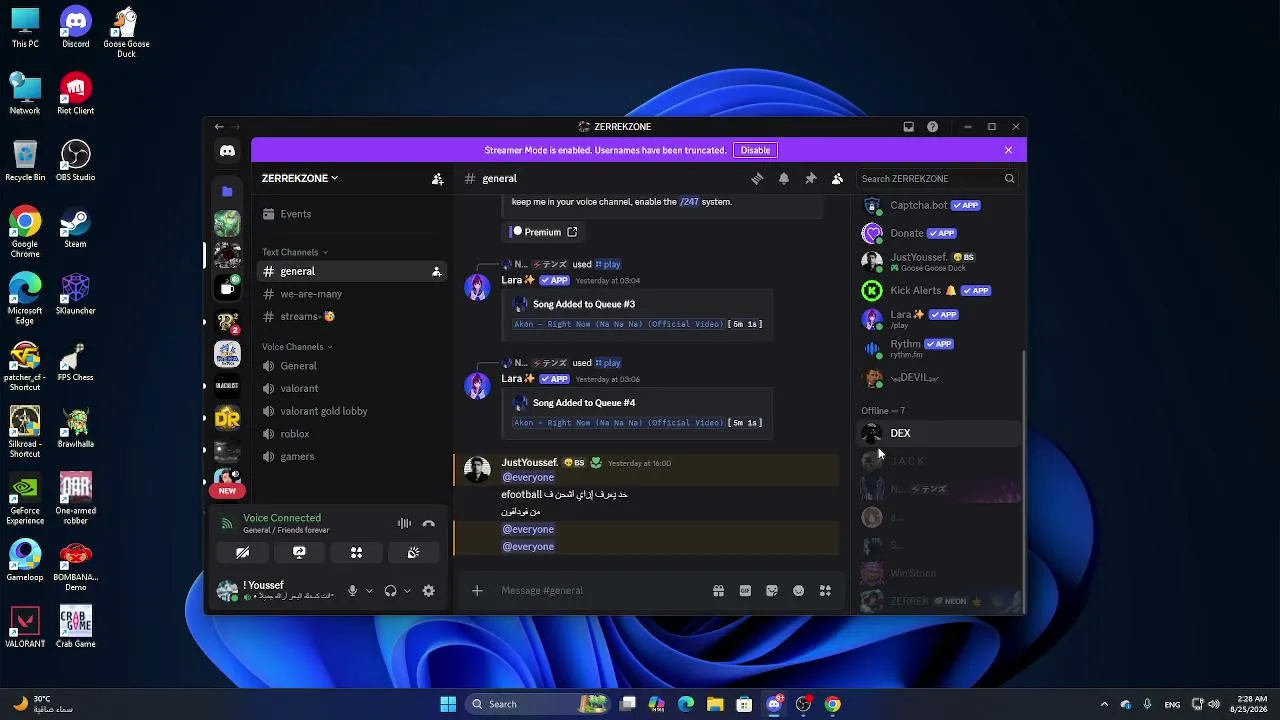
Task: Share your screen in voice
Action: click(x=299, y=552)
